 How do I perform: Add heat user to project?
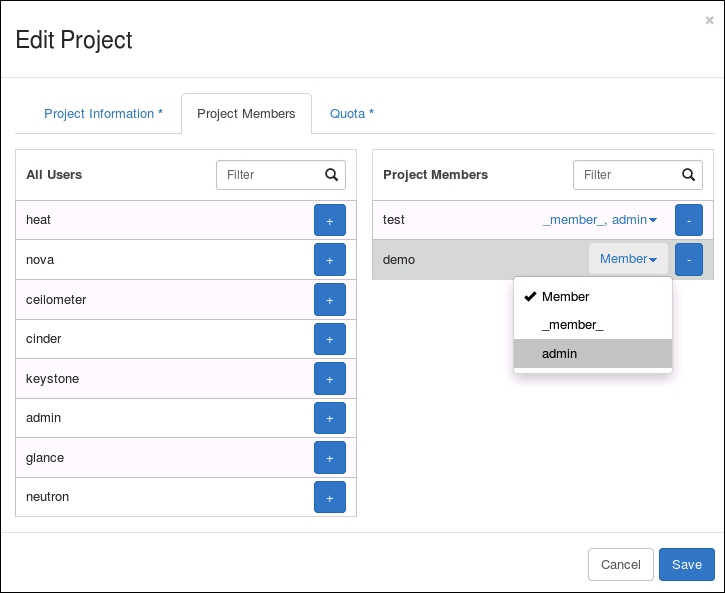tap(329, 220)
